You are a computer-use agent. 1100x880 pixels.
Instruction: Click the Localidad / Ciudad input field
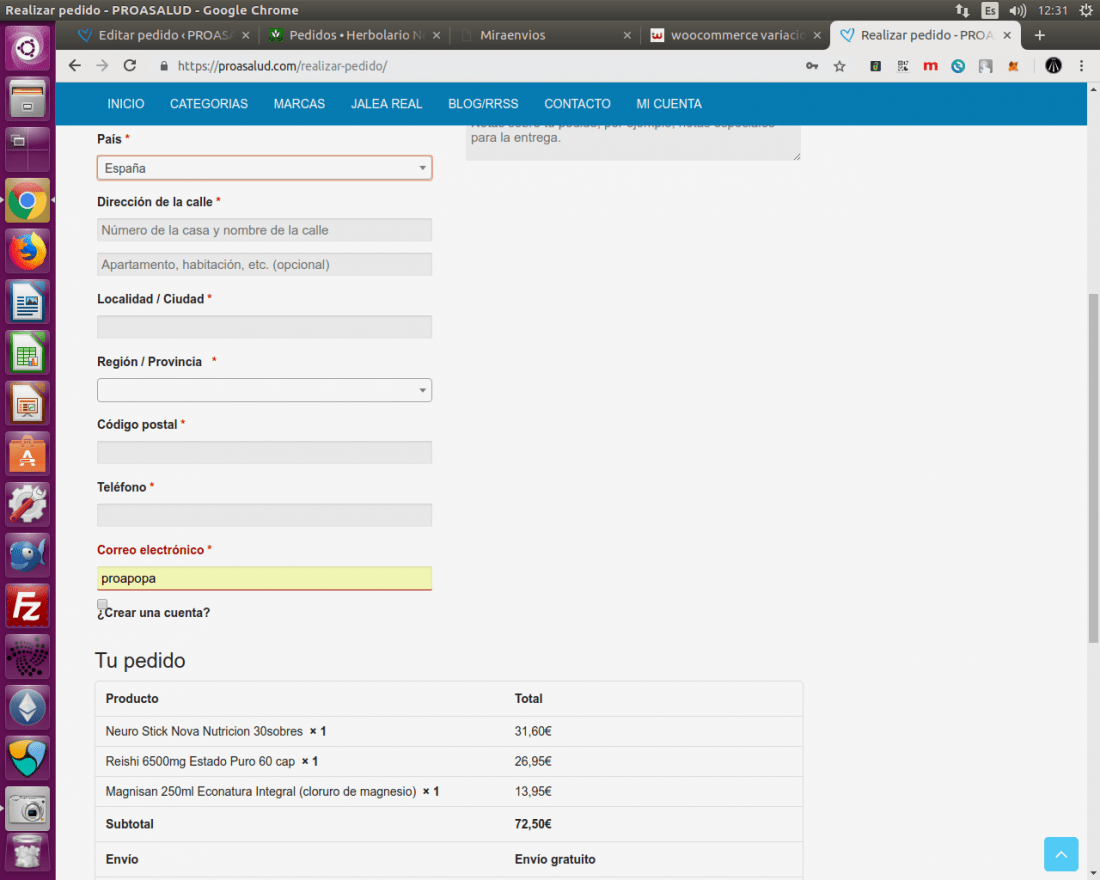[x=264, y=327]
